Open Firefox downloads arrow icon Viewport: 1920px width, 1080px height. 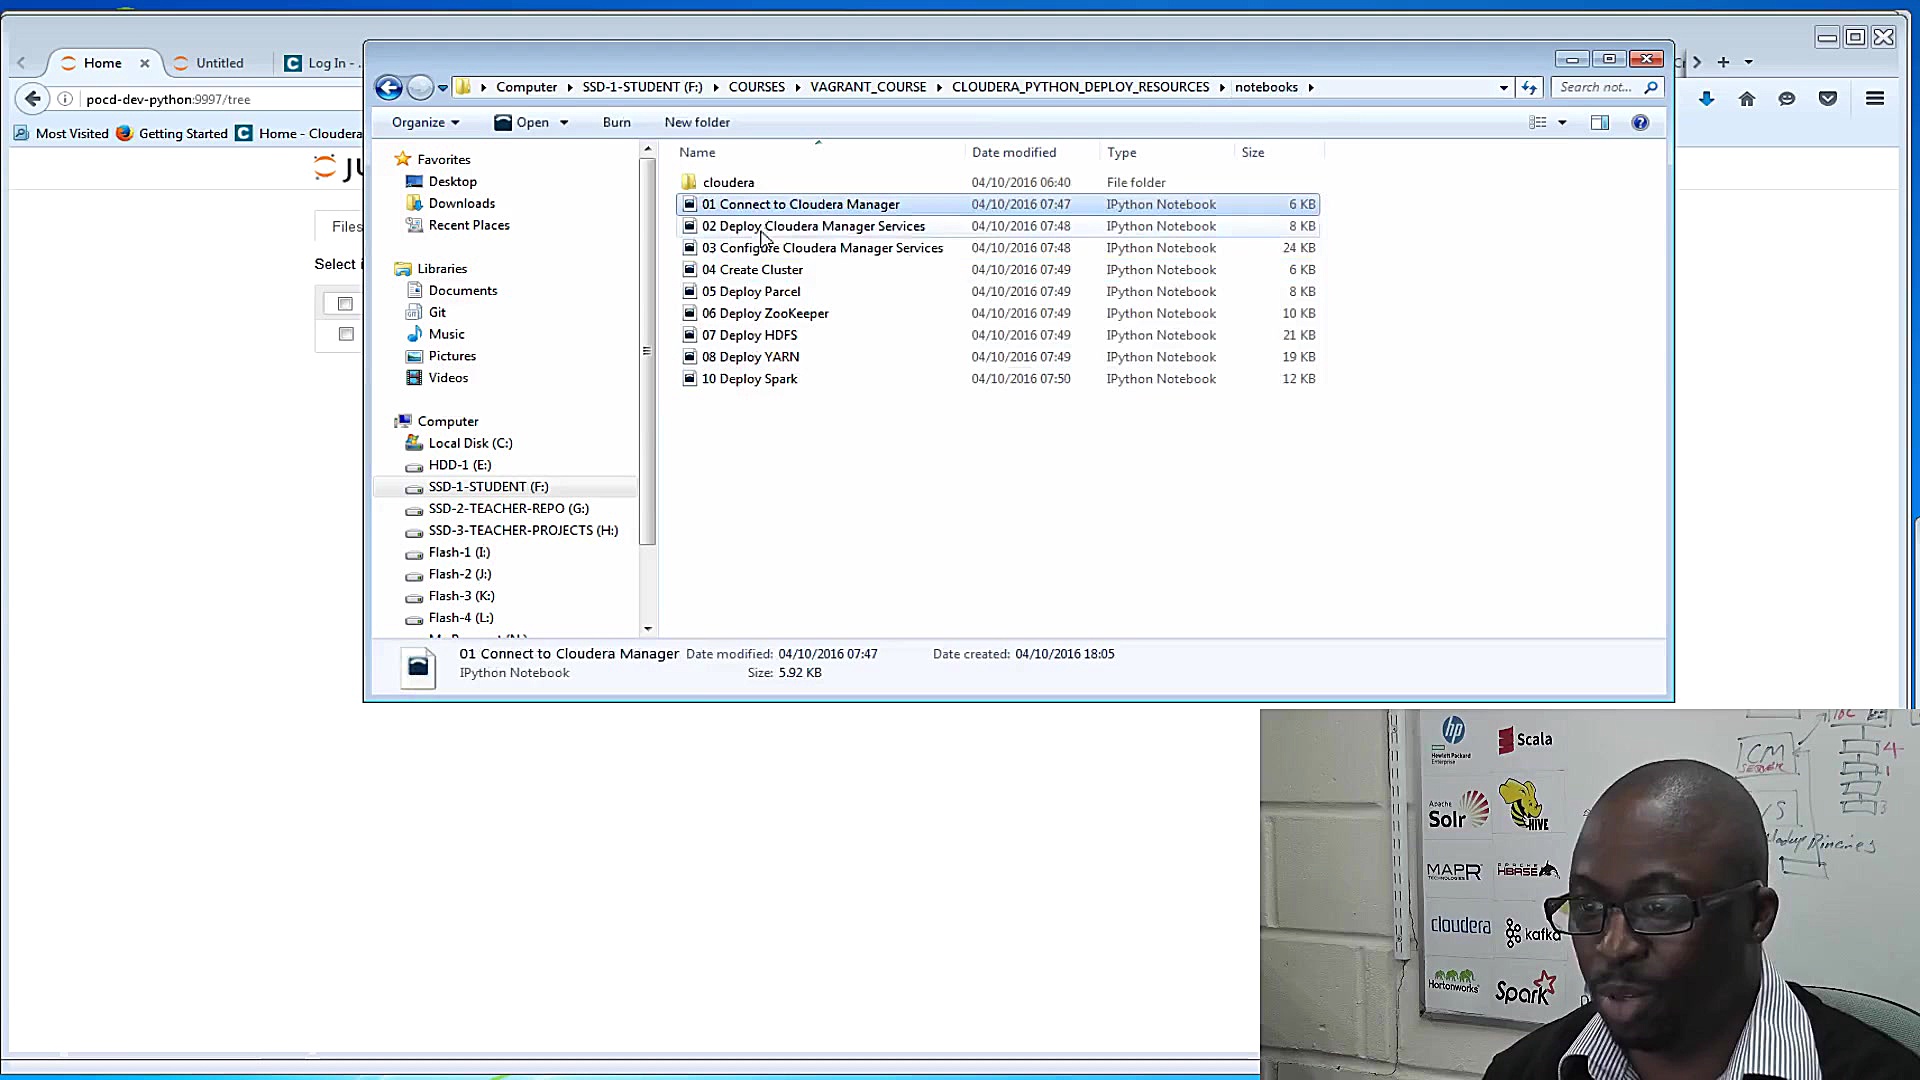click(1707, 99)
